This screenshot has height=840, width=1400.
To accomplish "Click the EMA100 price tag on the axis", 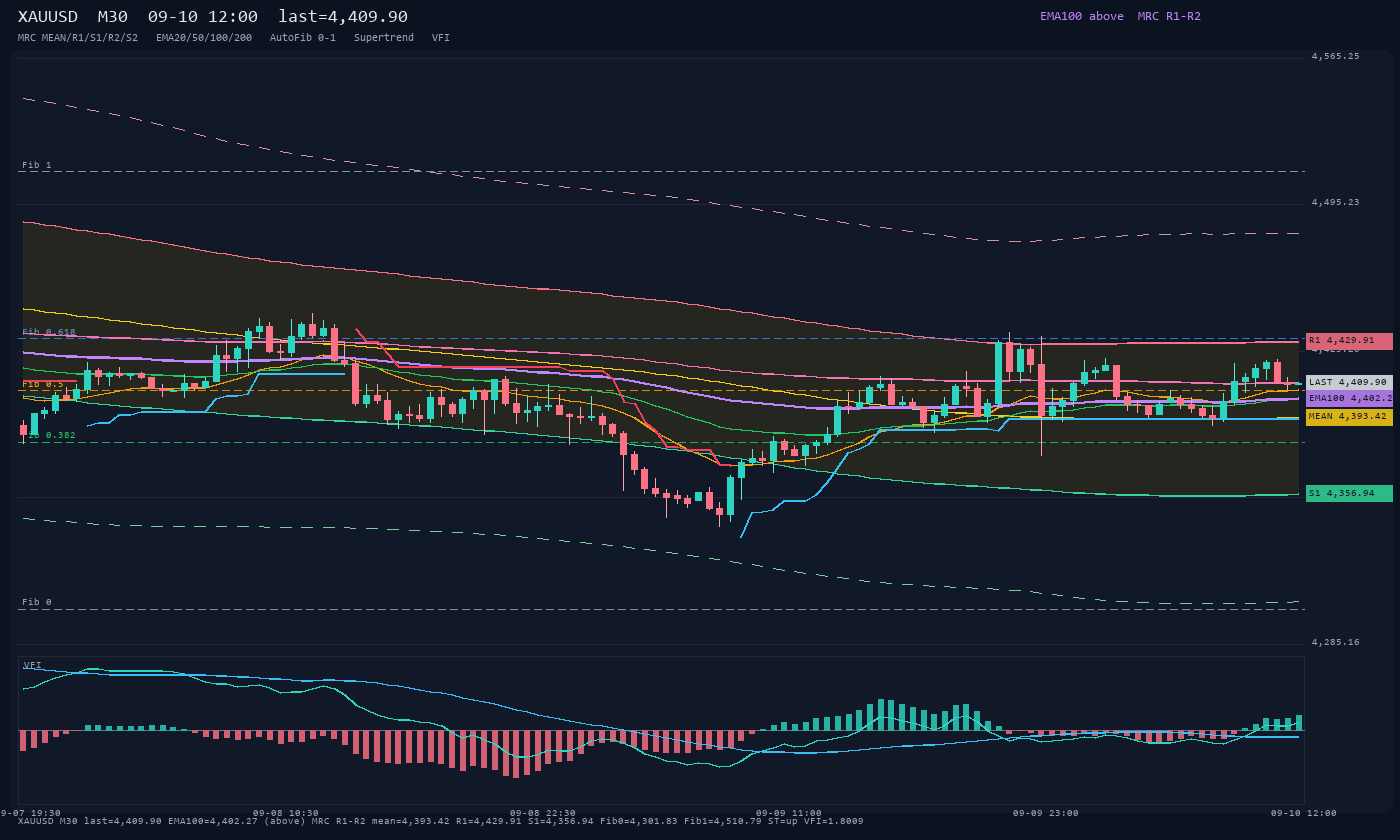I will point(1349,398).
